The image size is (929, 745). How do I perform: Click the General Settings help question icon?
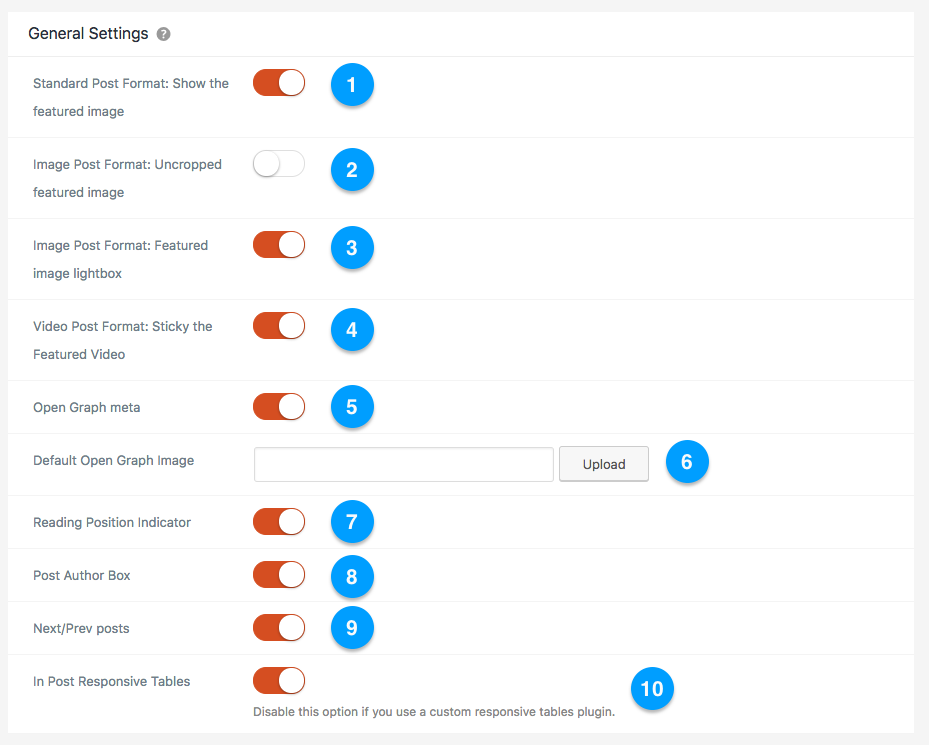pyautogui.click(x=164, y=34)
